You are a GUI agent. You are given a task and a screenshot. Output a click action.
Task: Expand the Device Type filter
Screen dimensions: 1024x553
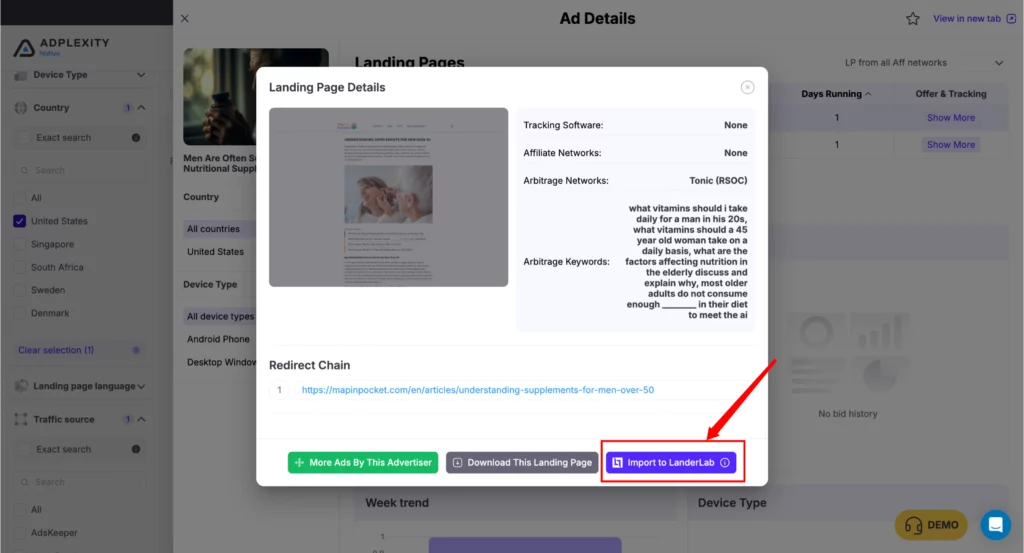click(140, 75)
